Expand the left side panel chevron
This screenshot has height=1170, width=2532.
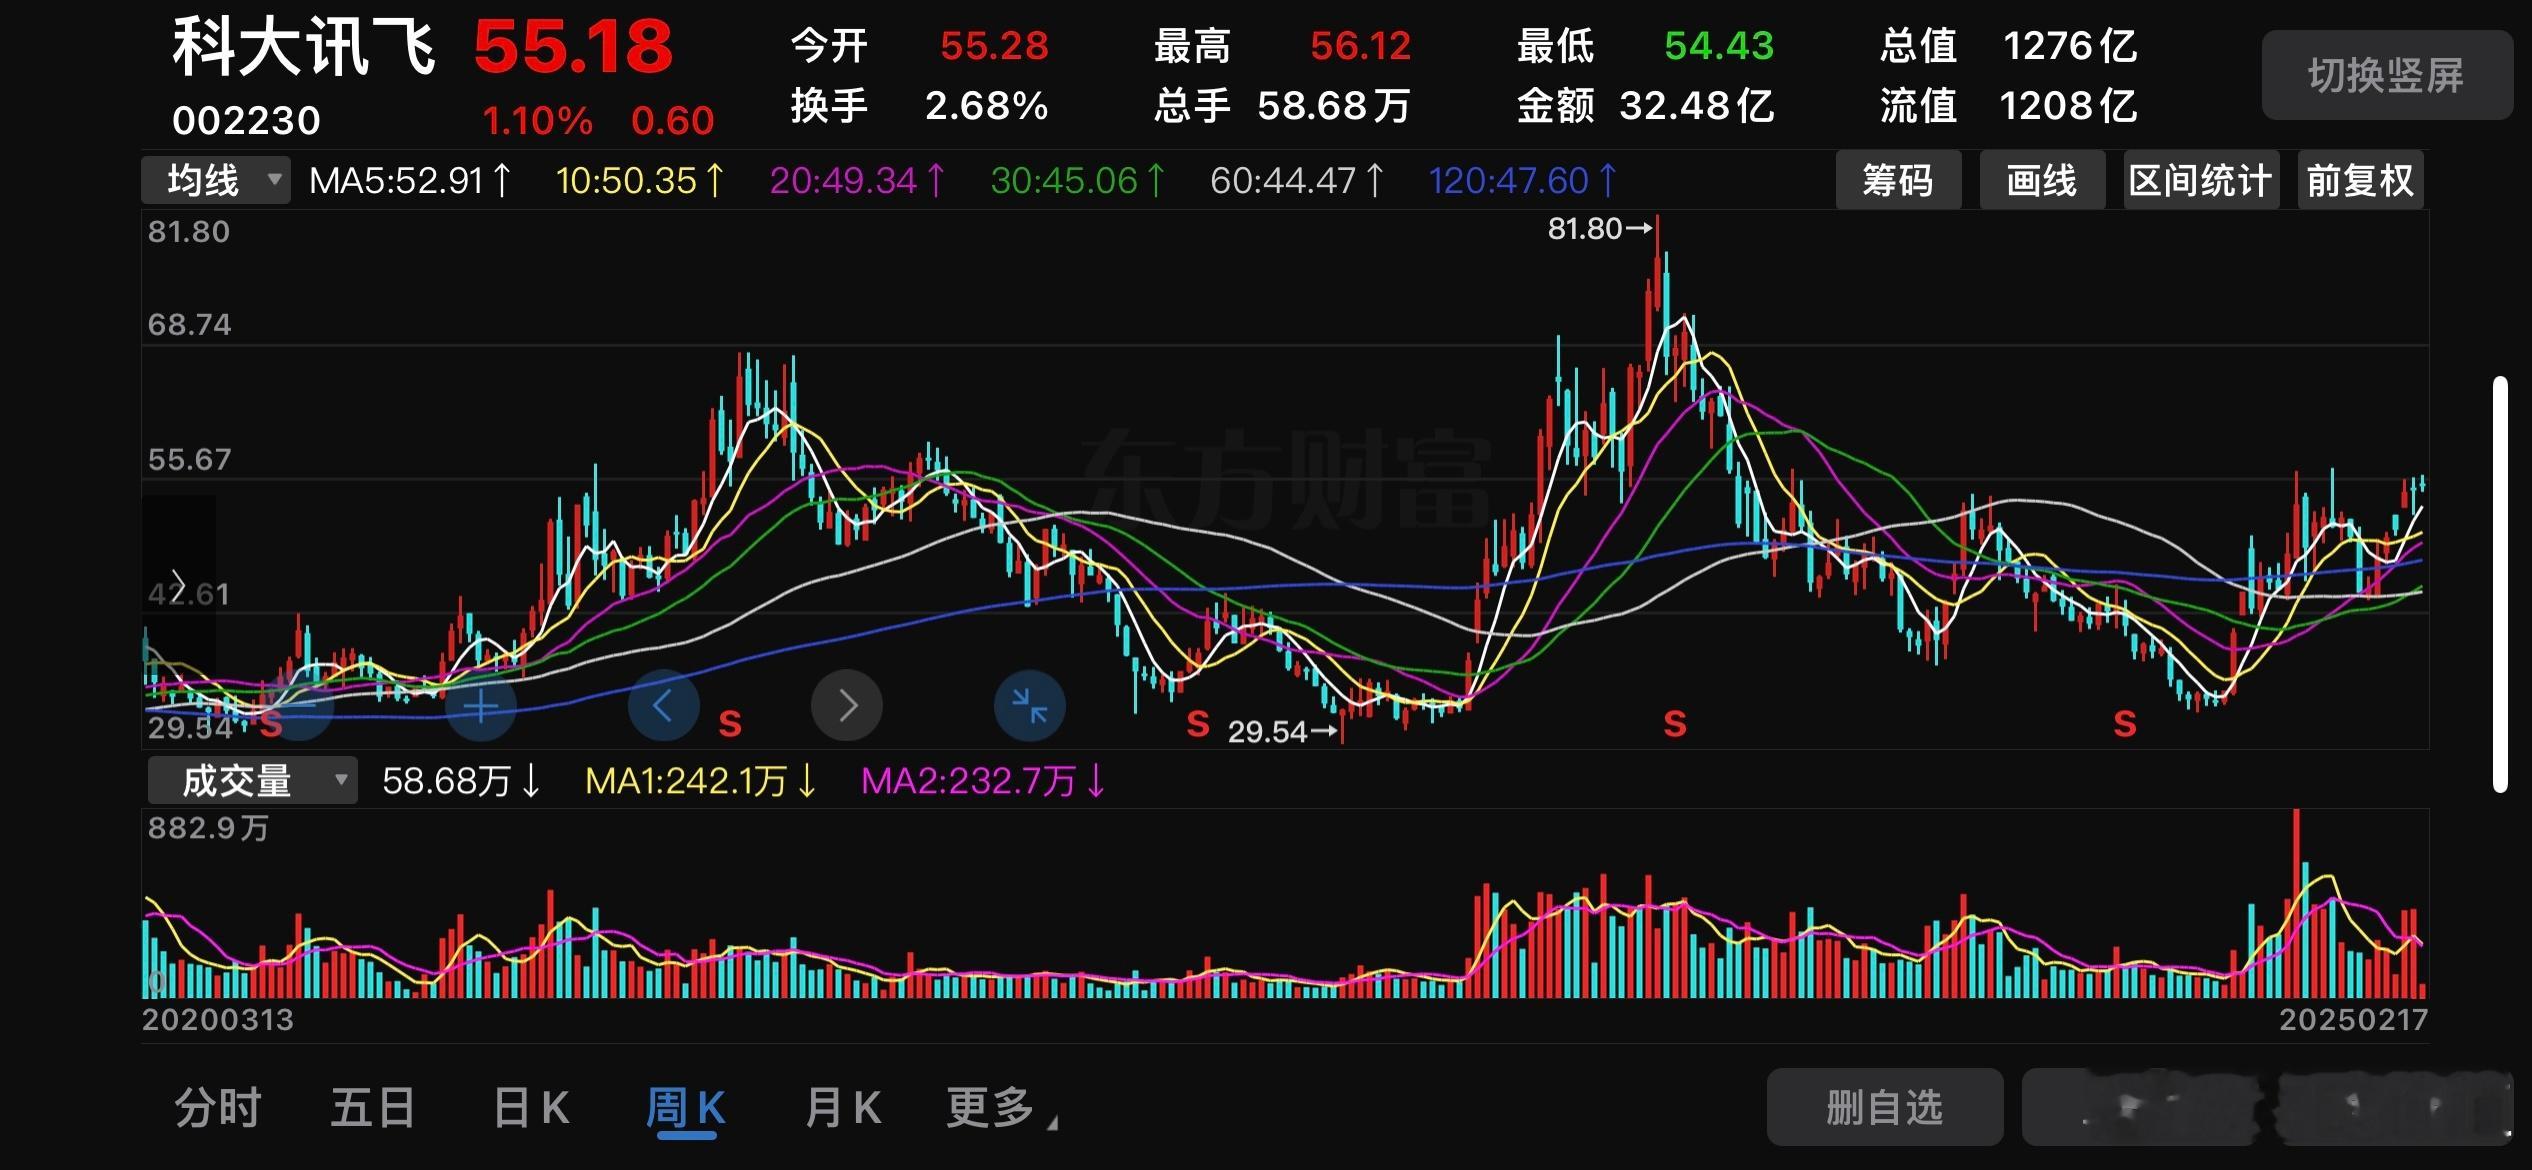pyautogui.click(x=178, y=584)
